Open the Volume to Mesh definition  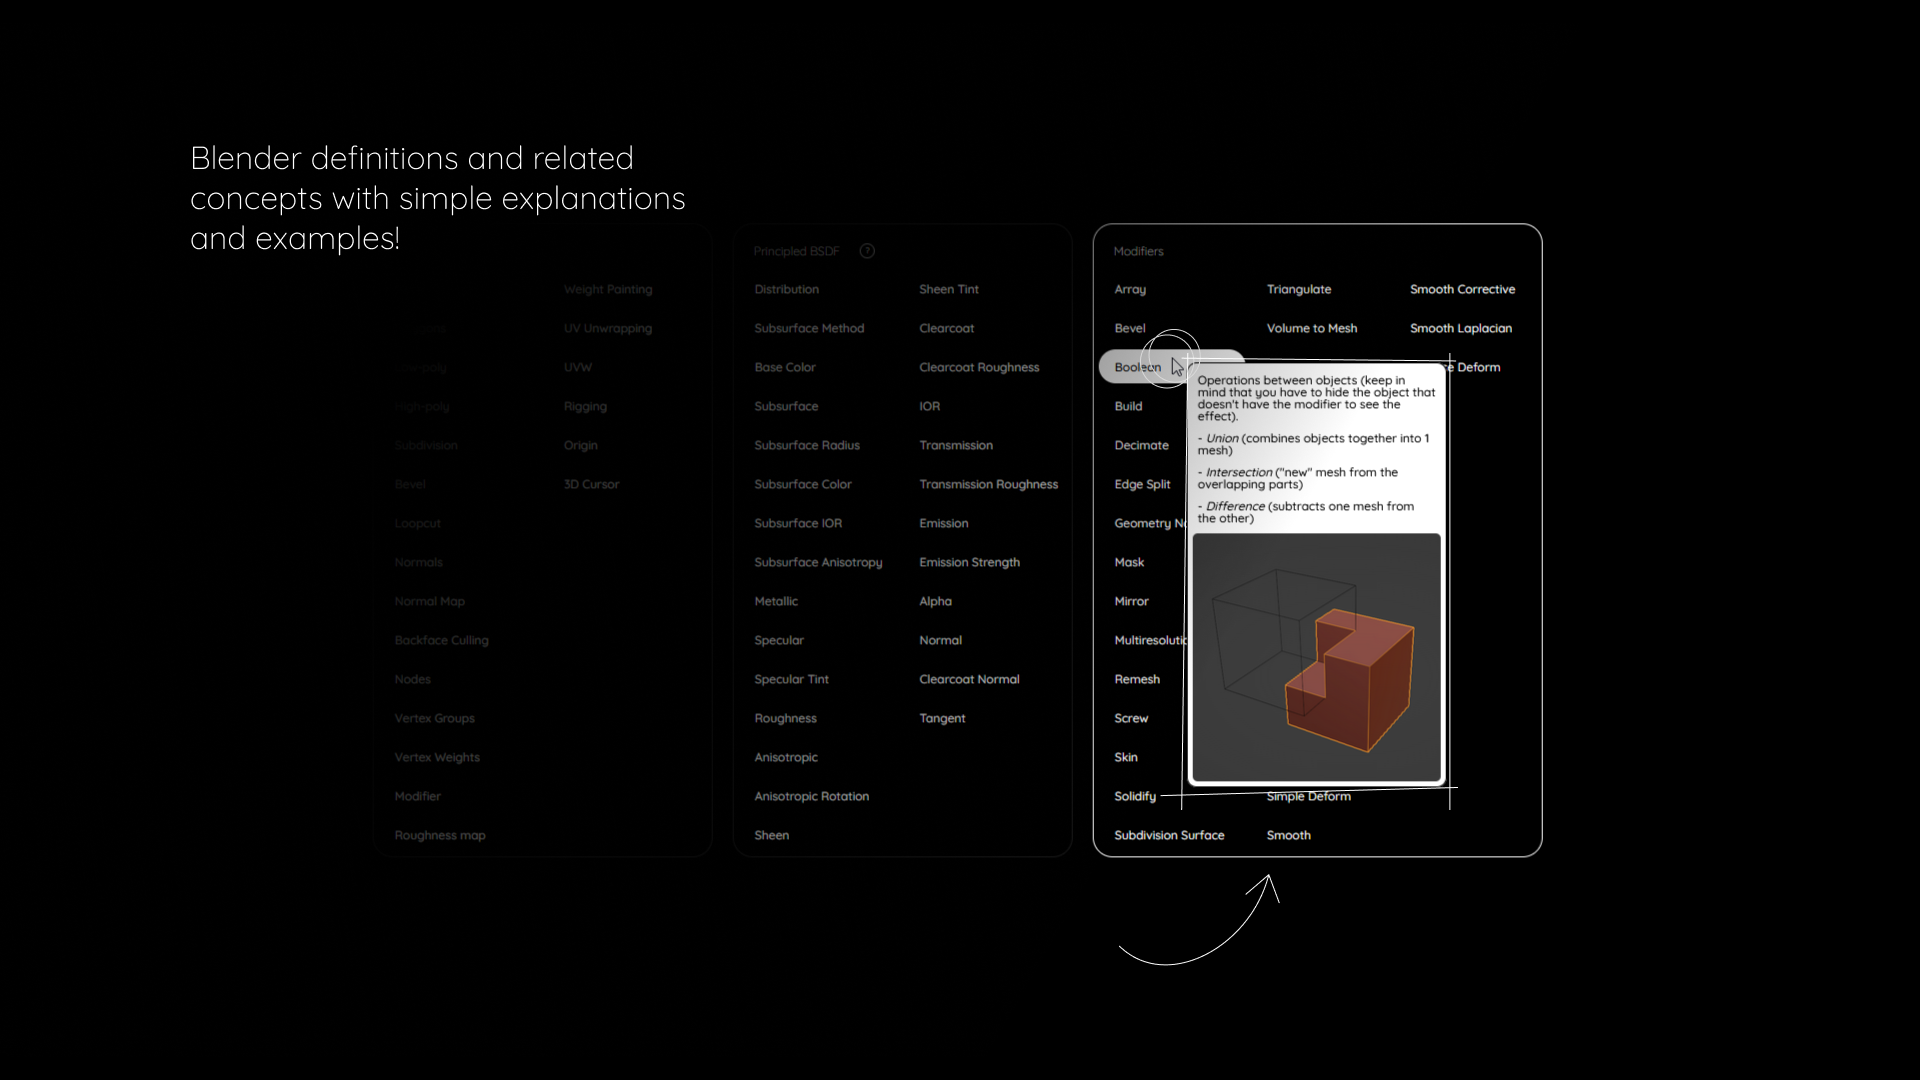point(1312,328)
